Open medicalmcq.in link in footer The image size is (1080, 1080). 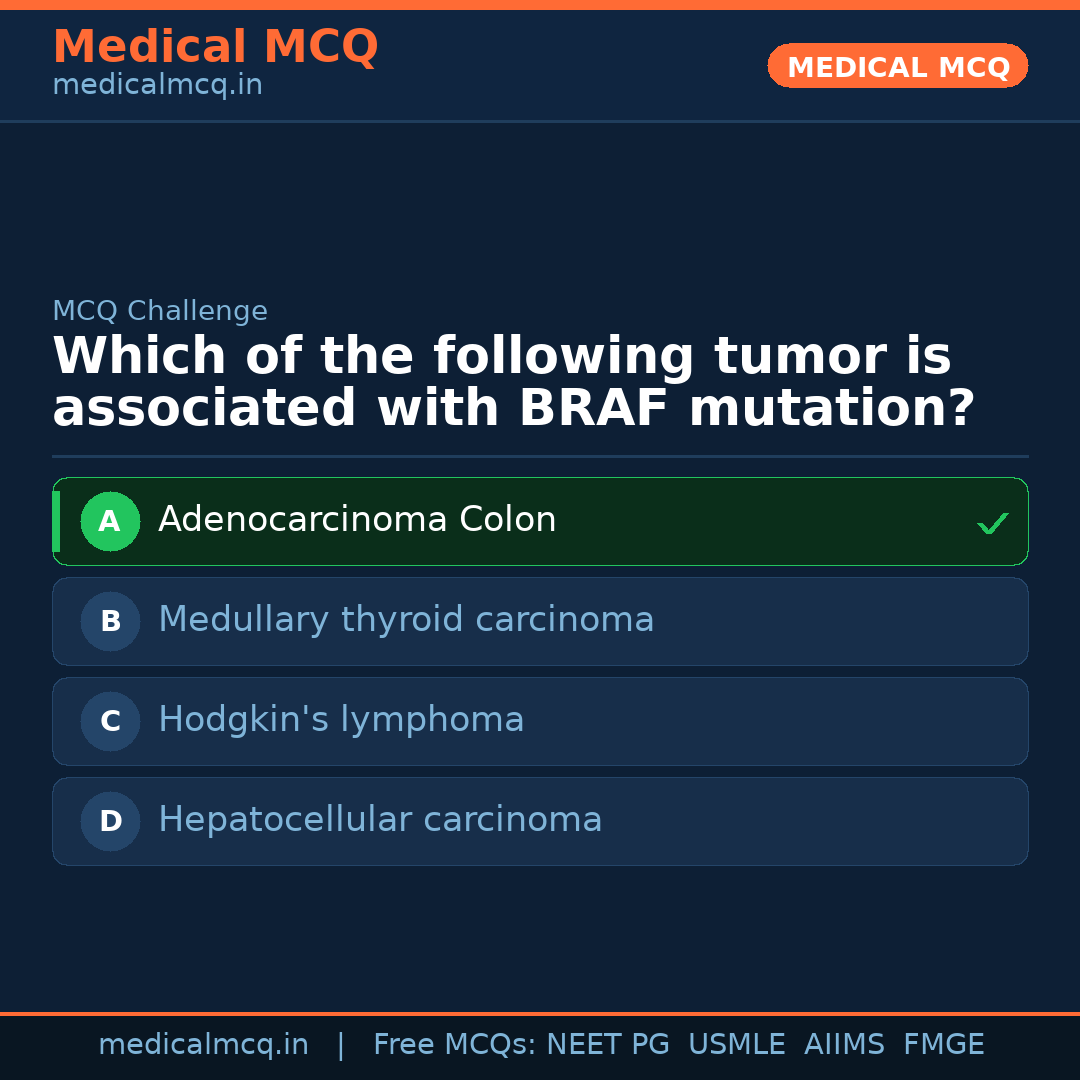(x=203, y=1045)
